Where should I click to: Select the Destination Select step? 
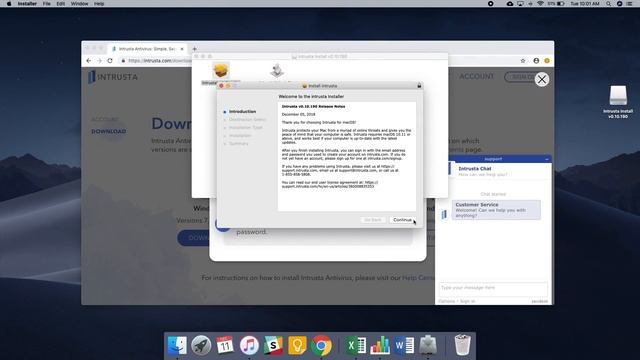[247, 120]
